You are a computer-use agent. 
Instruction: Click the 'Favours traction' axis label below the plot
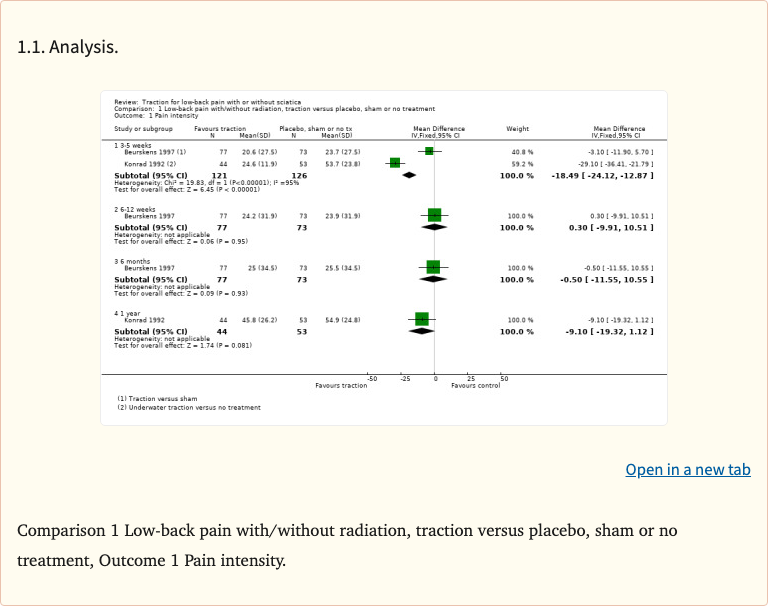(x=341, y=386)
